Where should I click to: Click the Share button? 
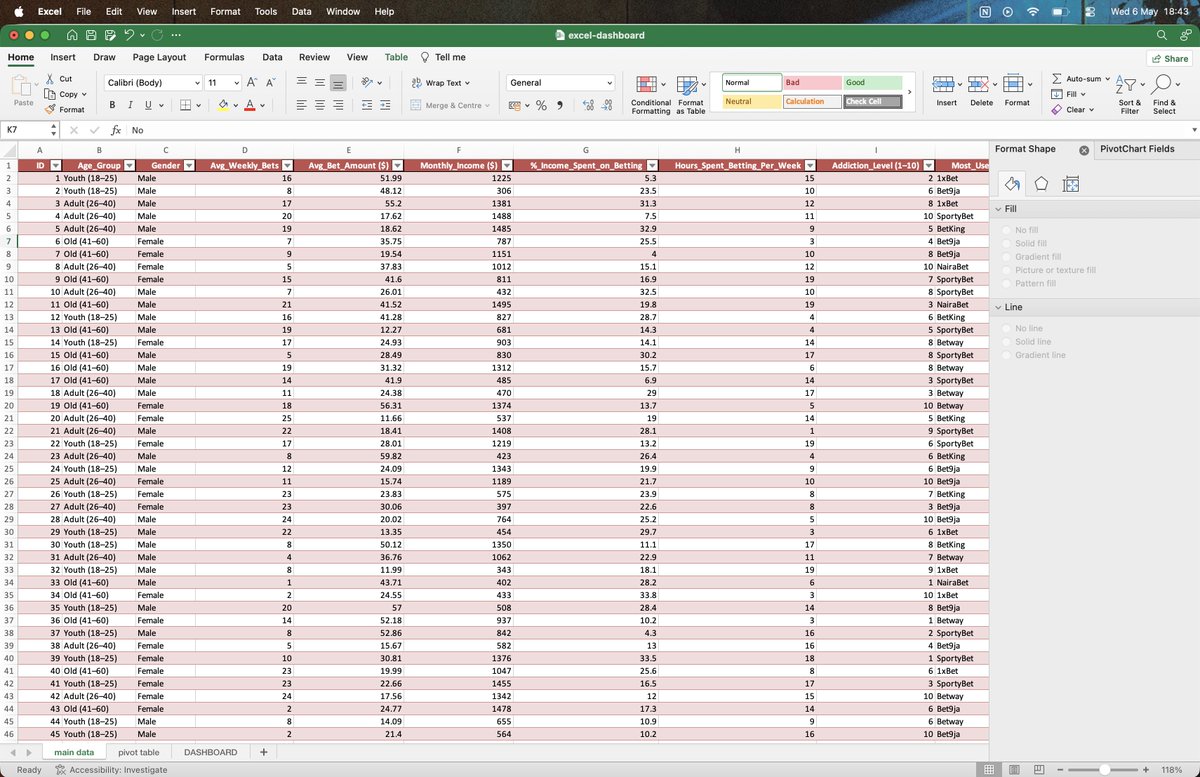tap(1169, 59)
